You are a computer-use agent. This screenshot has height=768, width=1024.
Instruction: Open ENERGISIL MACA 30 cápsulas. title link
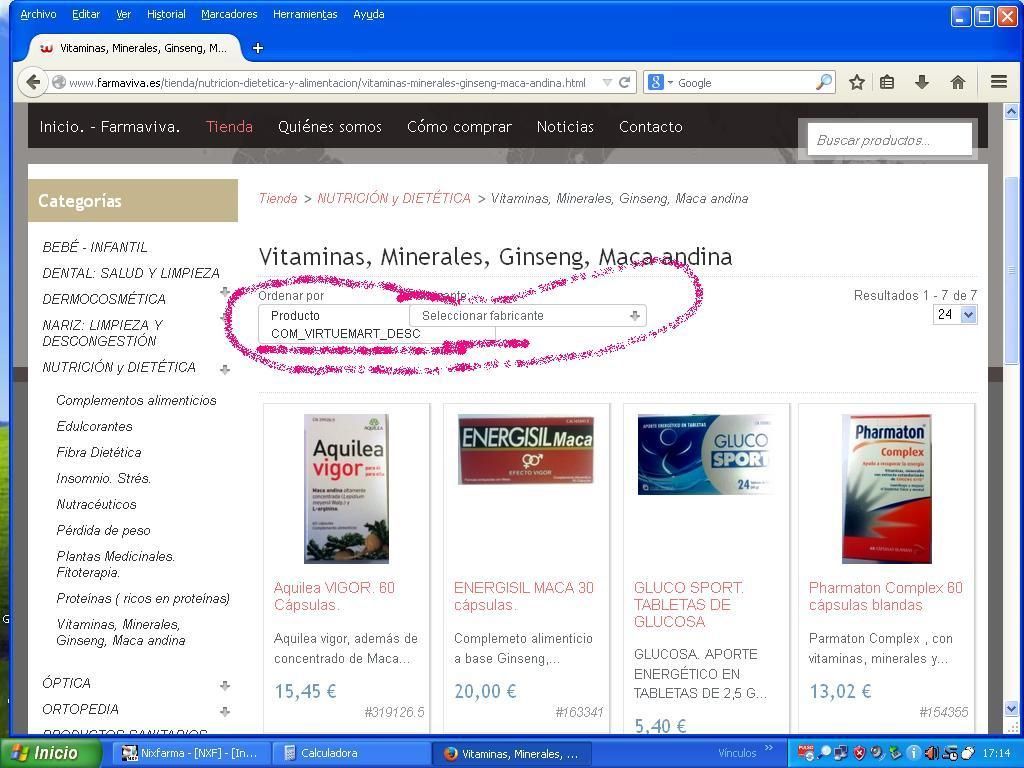pyautogui.click(x=524, y=596)
